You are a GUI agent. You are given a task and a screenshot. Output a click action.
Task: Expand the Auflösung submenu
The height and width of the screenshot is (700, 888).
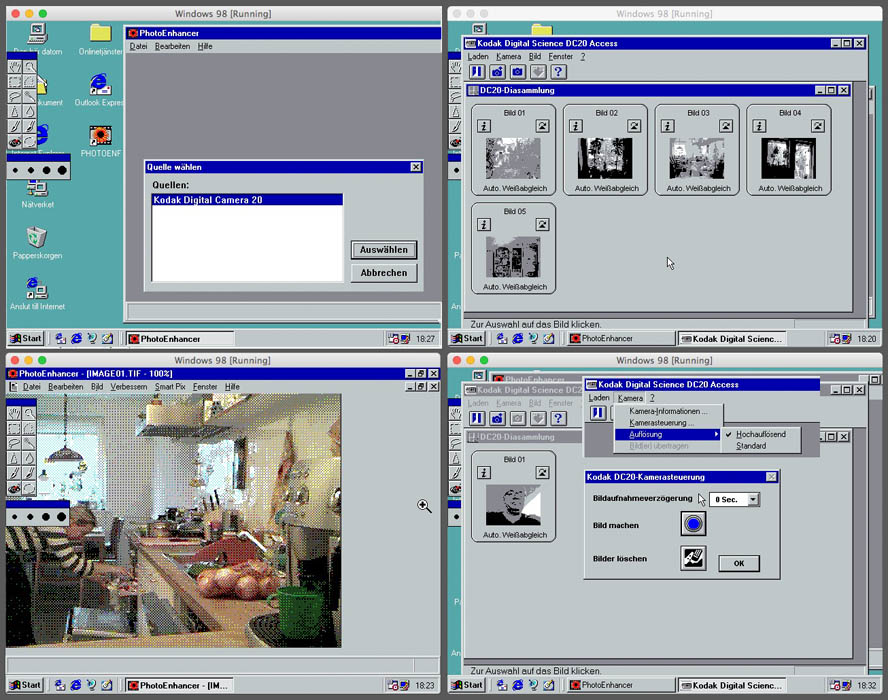pyautogui.click(x=668, y=434)
